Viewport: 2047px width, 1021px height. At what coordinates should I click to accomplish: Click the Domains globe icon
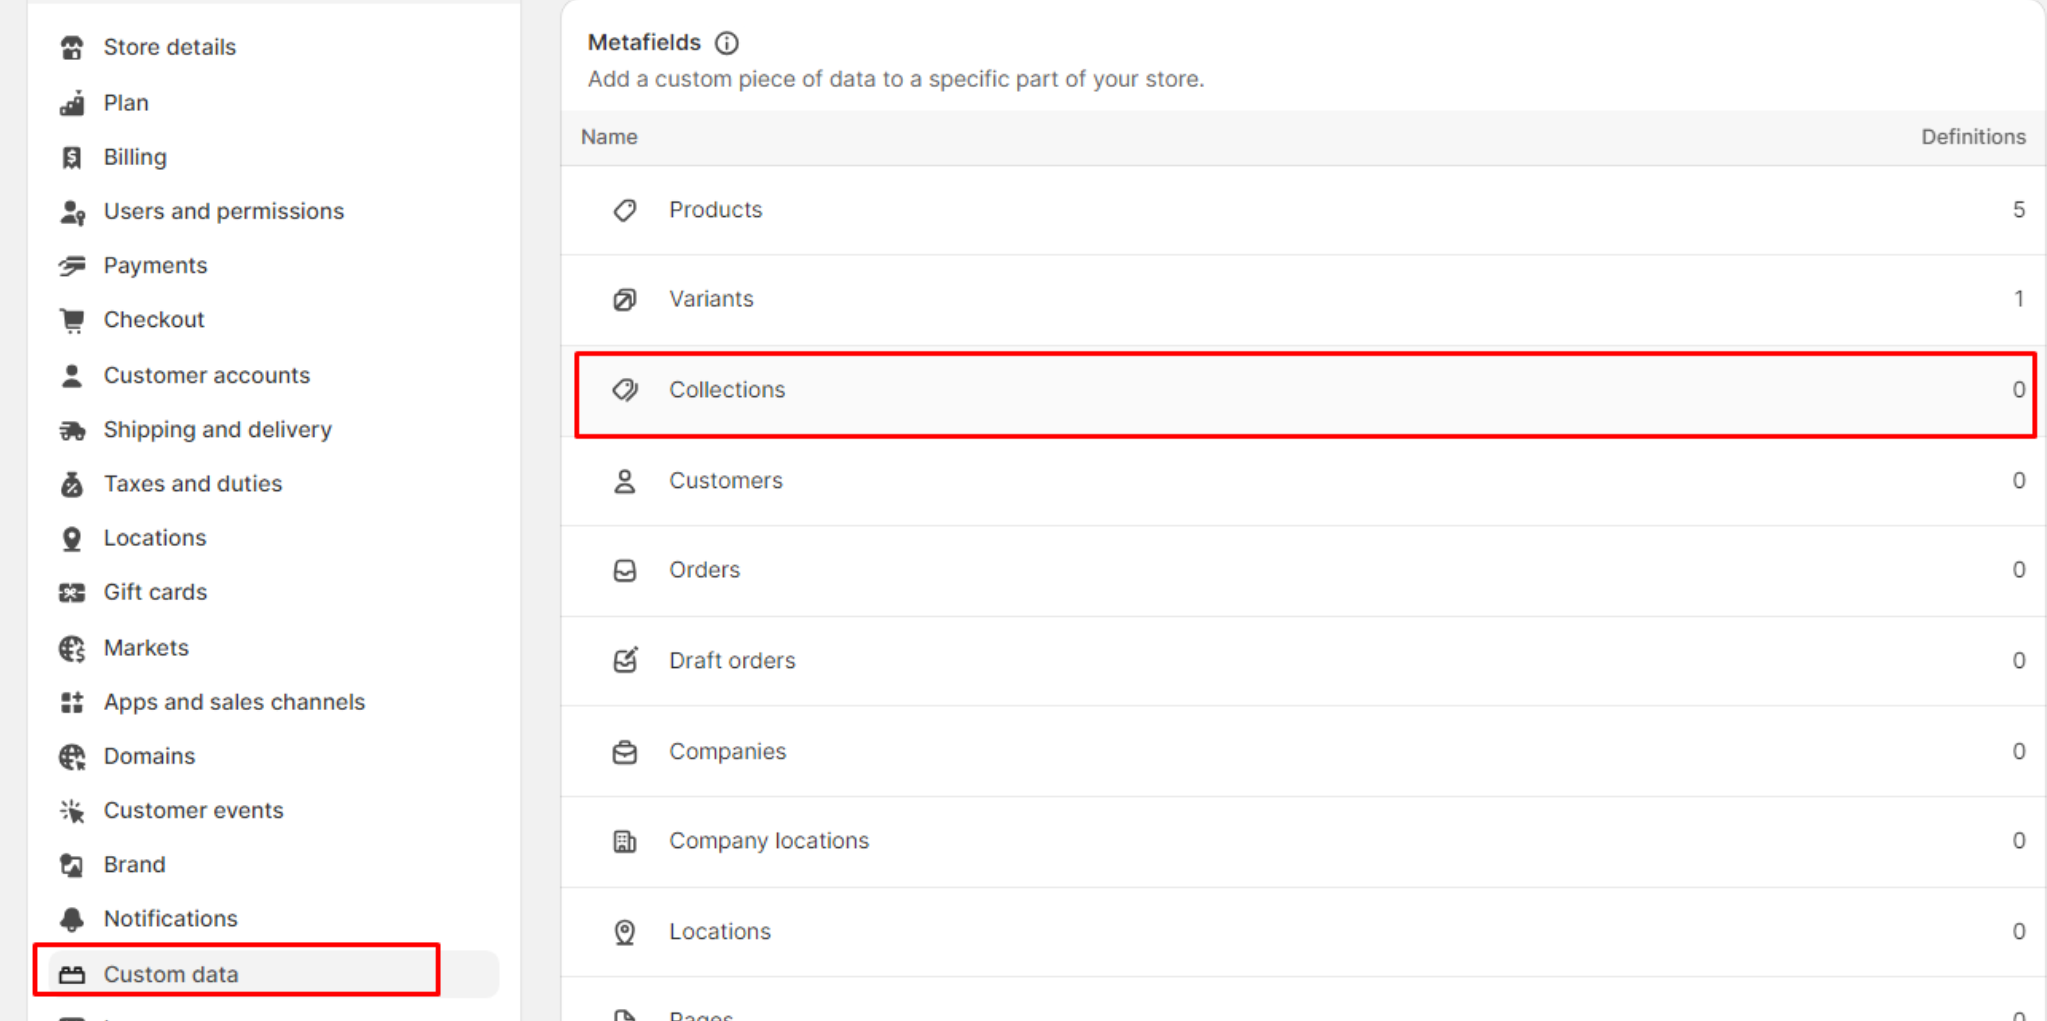tap(72, 757)
